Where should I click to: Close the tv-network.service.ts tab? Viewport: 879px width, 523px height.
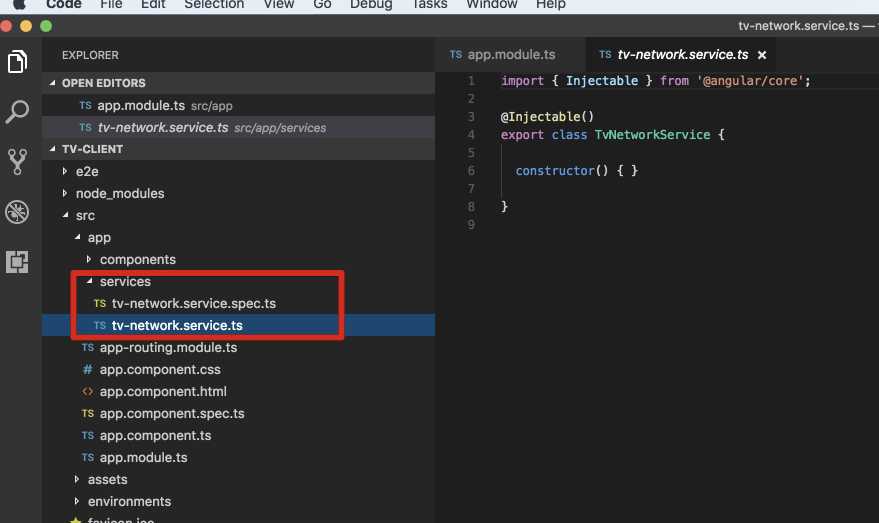point(762,55)
